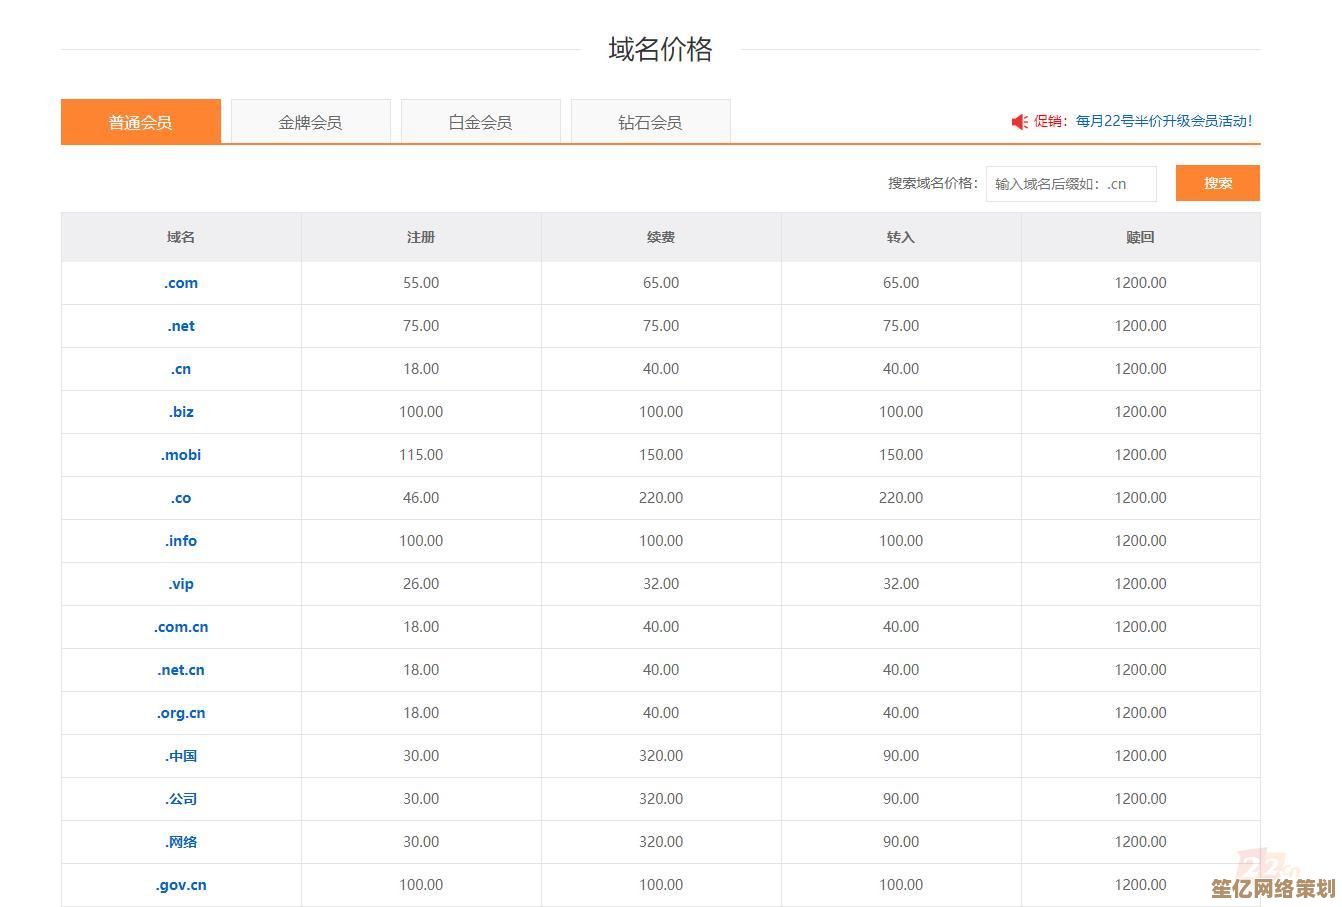This screenshot has height=907, width=1342.
Task: Click the red promotion speaker icon
Action: 1019,122
